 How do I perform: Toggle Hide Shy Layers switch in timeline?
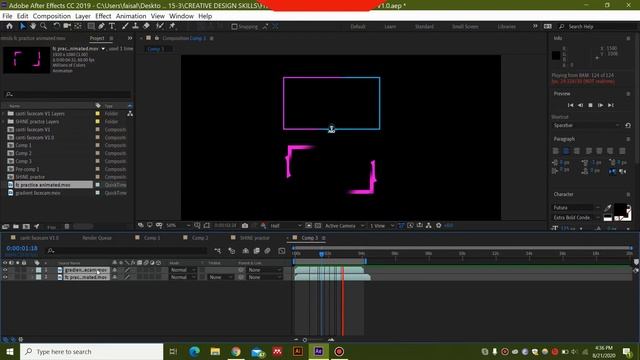tap(245, 251)
